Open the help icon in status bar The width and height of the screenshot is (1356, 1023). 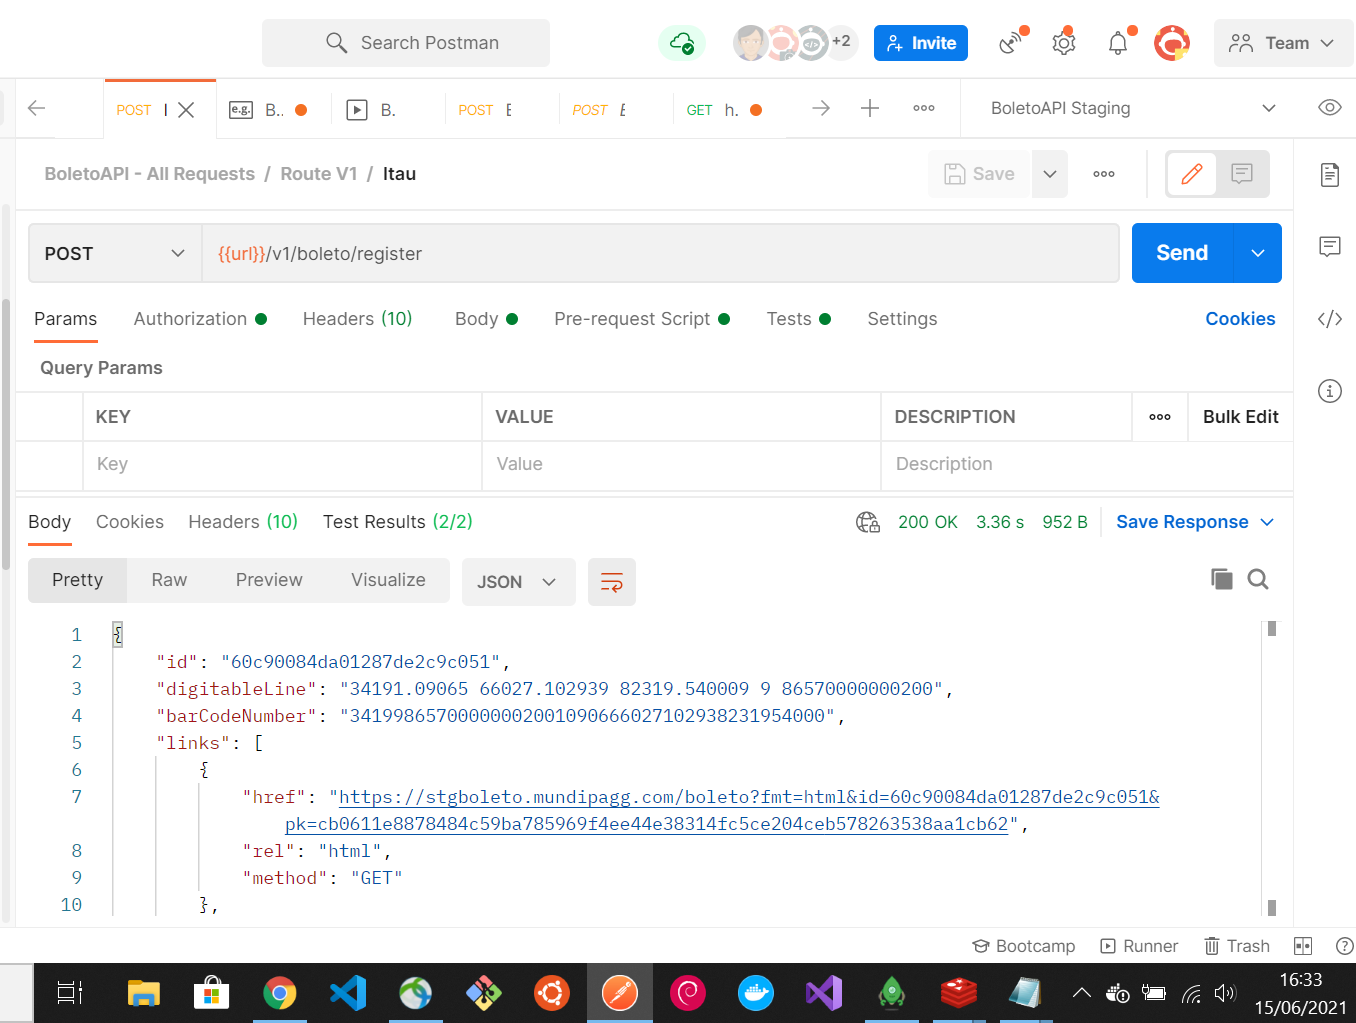(x=1345, y=946)
